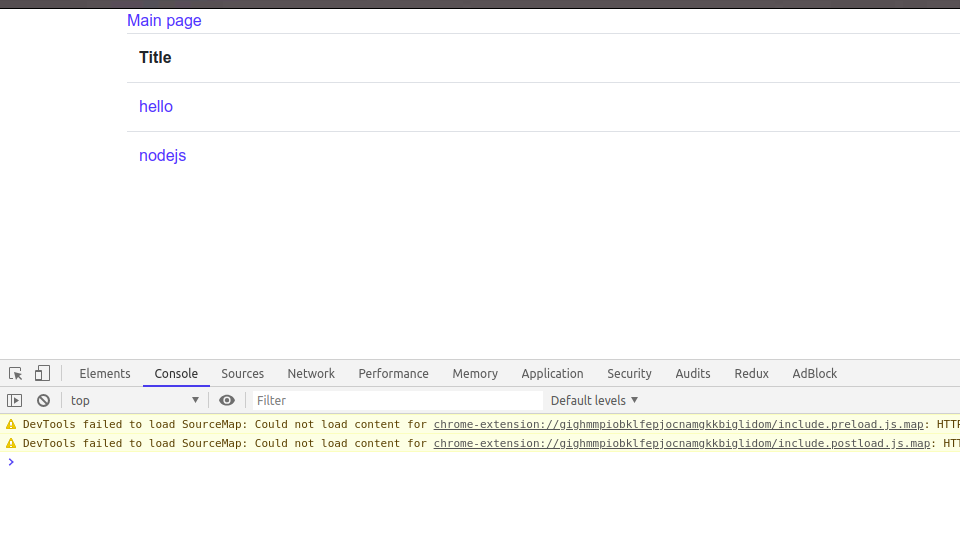
Task: Follow the Main page link
Action: pos(164,21)
